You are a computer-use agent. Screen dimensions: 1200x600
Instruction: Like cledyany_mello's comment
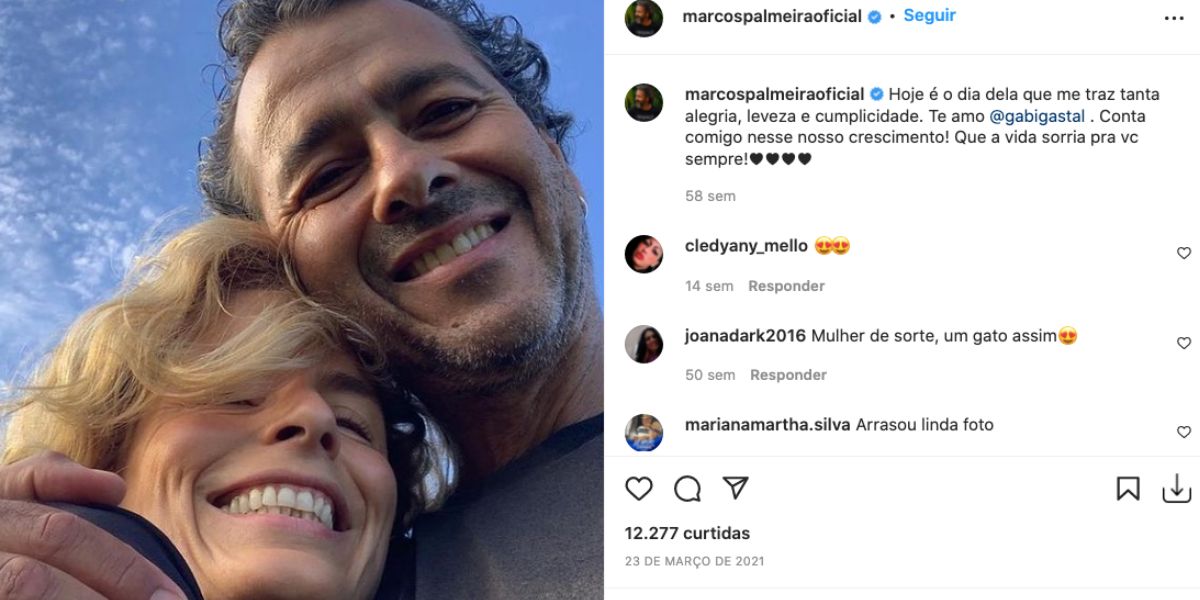coord(1184,254)
